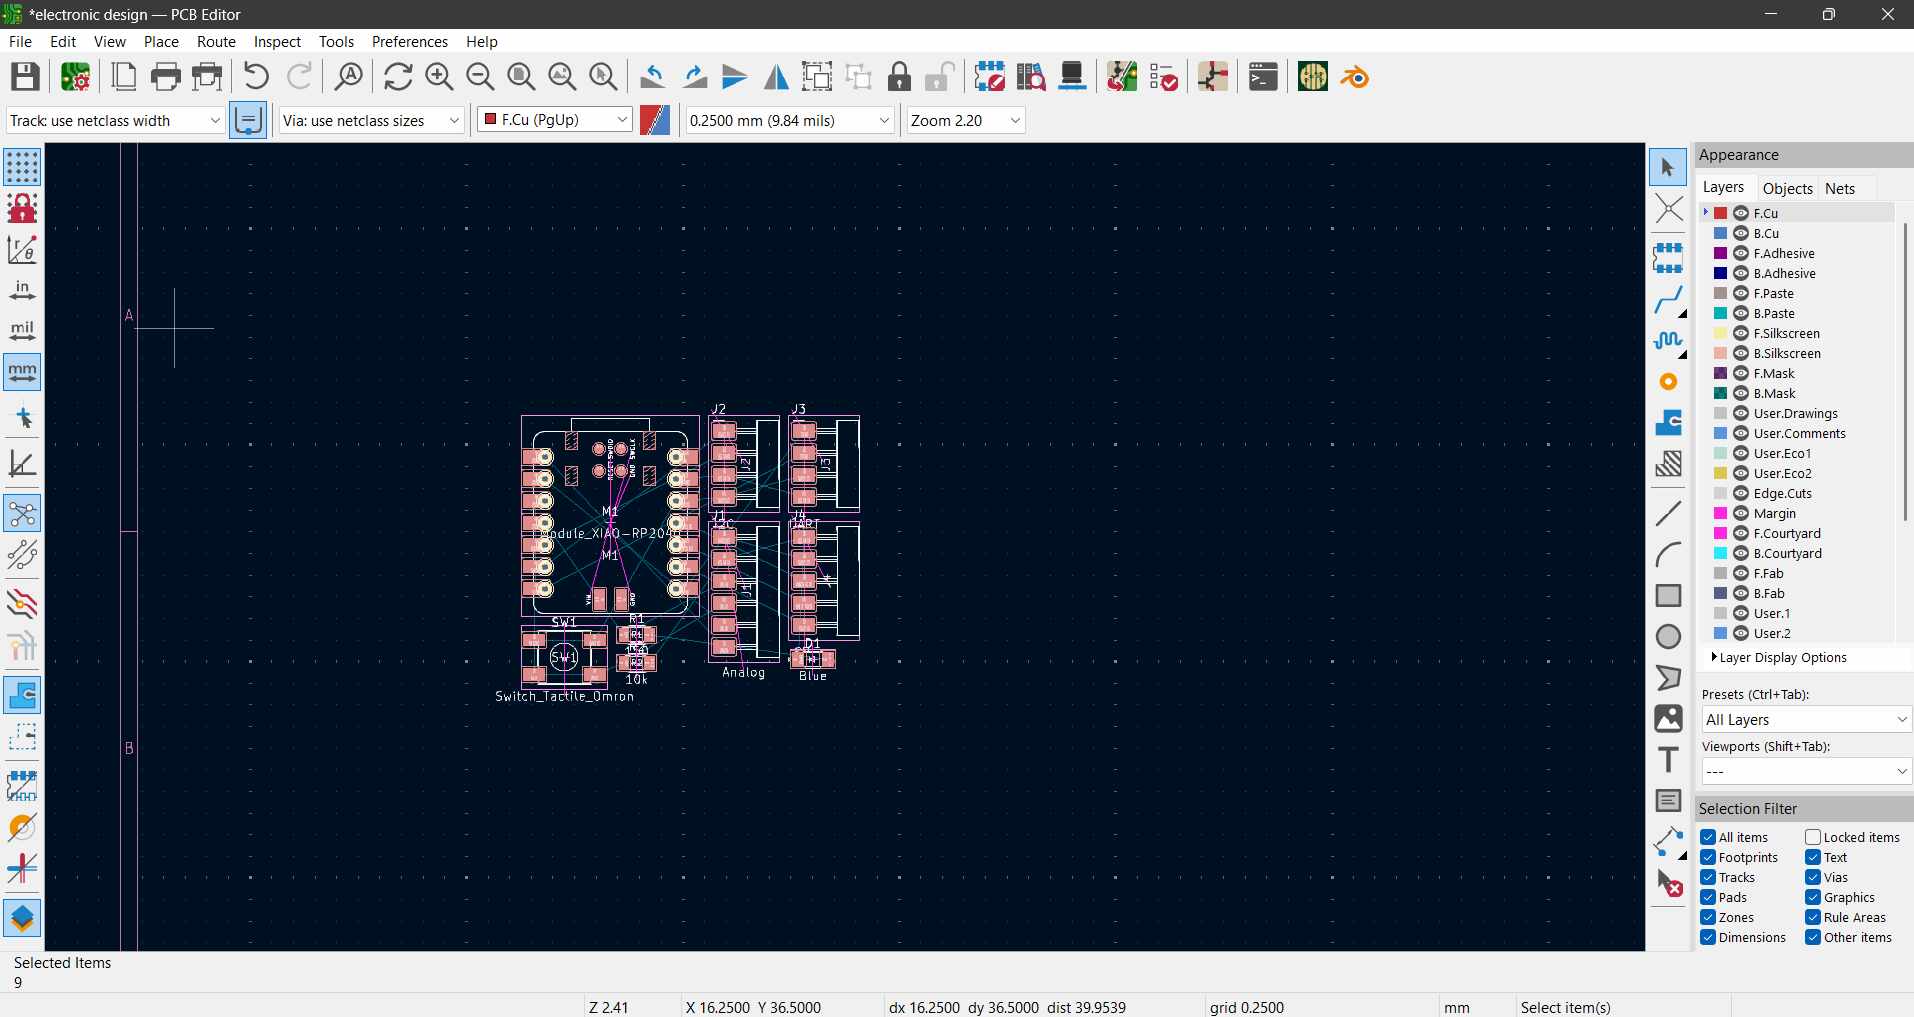The height and width of the screenshot is (1017, 1914).
Task: Open the Route menu
Action: pyautogui.click(x=216, y=41)
